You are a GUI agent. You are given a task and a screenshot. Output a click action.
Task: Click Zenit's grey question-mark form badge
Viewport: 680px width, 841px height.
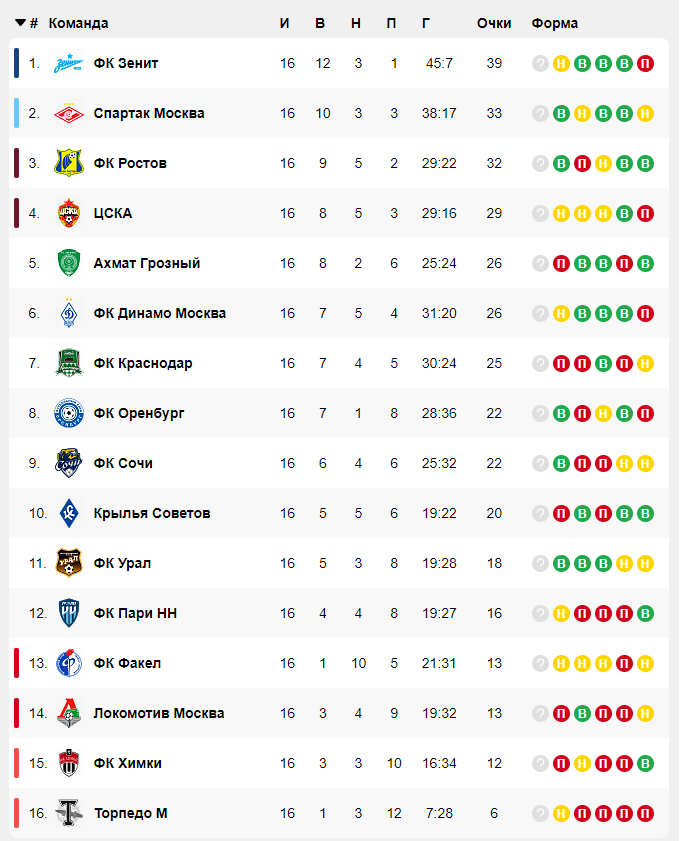[541, 63]
